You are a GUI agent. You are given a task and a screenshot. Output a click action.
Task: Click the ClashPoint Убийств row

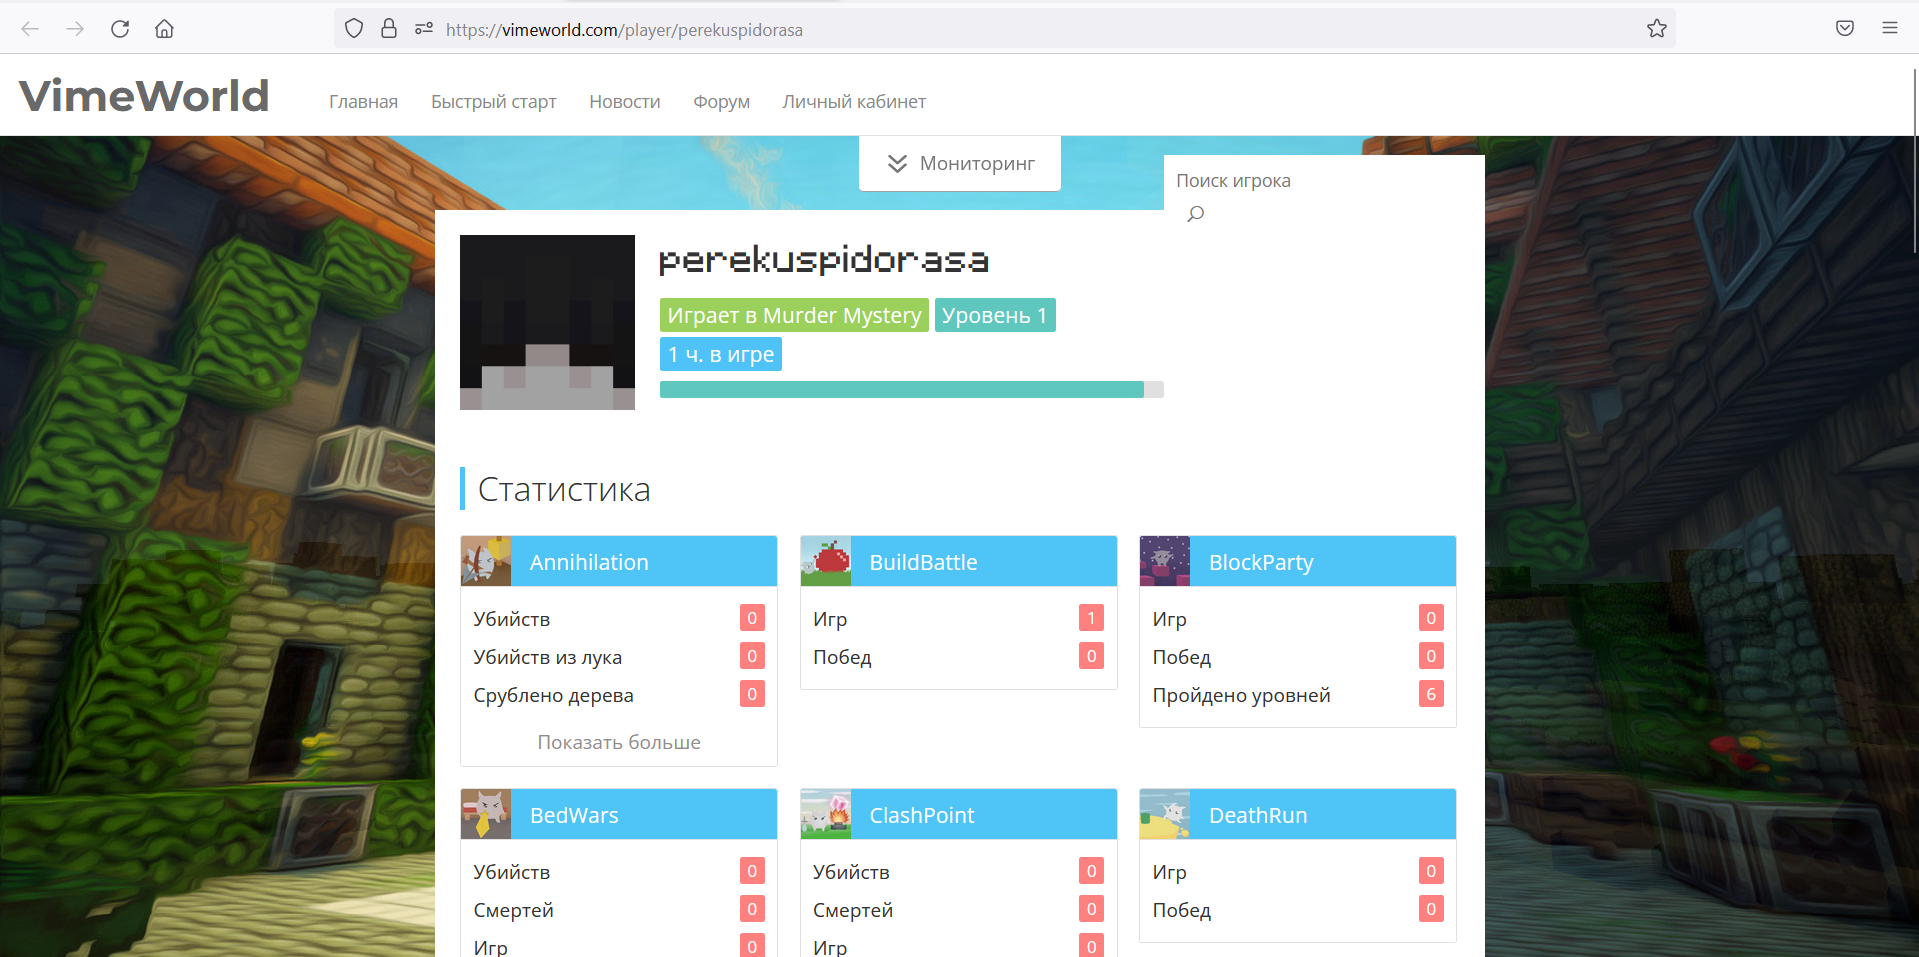(959, 872)
